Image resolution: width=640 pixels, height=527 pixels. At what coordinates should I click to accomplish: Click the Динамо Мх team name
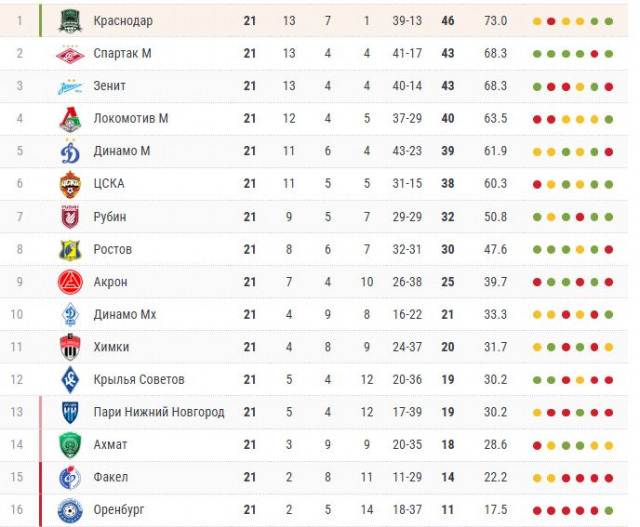point(124,315)
